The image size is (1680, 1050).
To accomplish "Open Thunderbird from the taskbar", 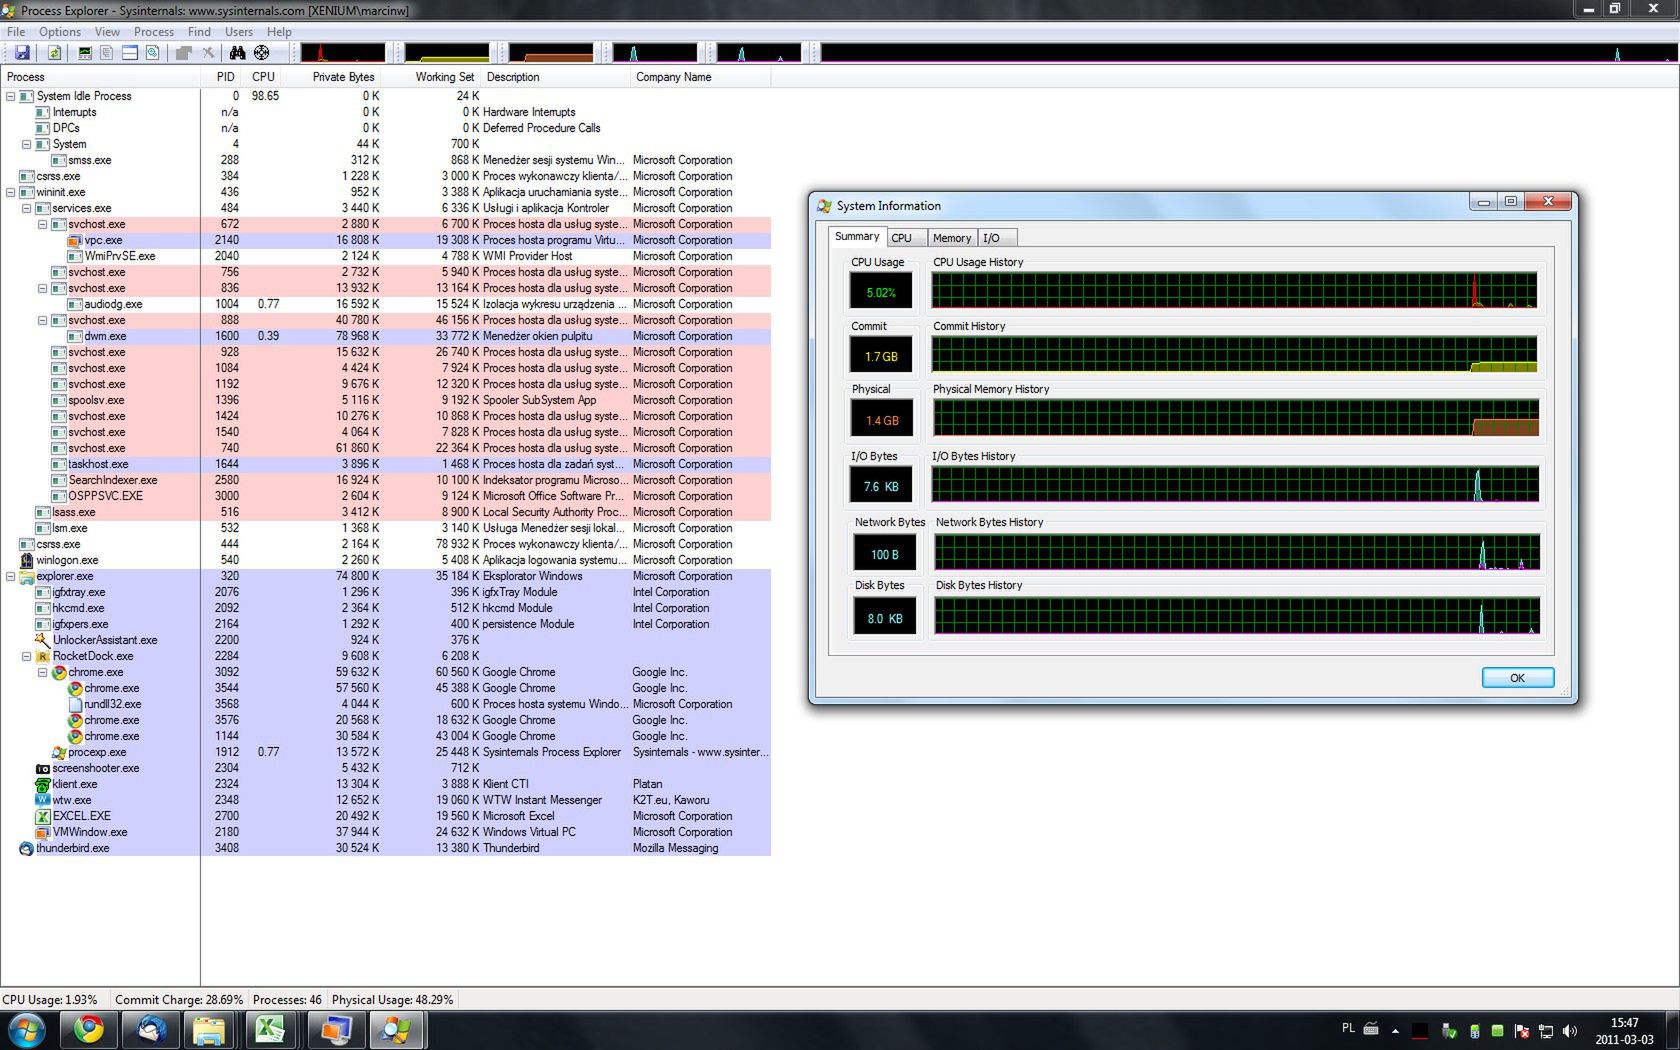I will click(x=150, y=1029).
